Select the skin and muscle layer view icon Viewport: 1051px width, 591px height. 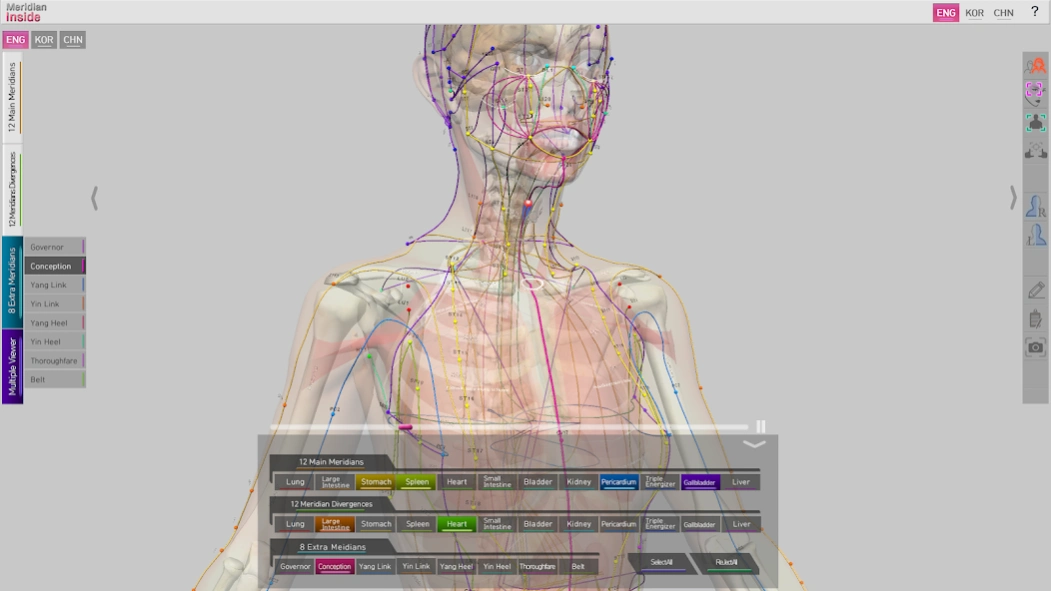pyautogui.click(x=1036, y=65)
